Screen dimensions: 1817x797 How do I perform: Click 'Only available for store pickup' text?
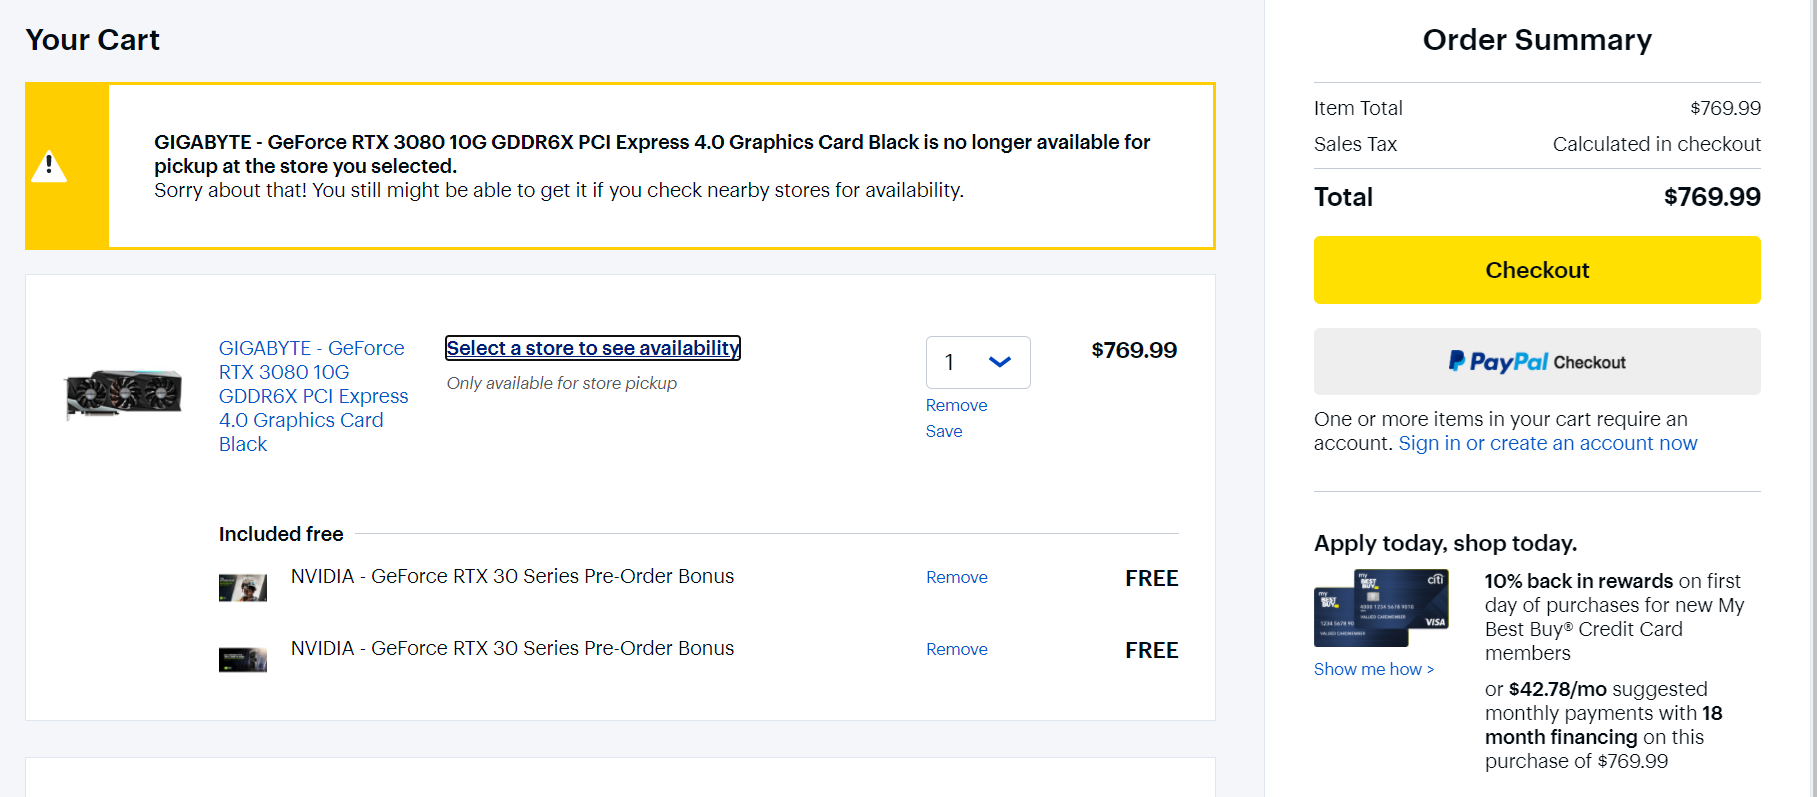pos(562,383)
